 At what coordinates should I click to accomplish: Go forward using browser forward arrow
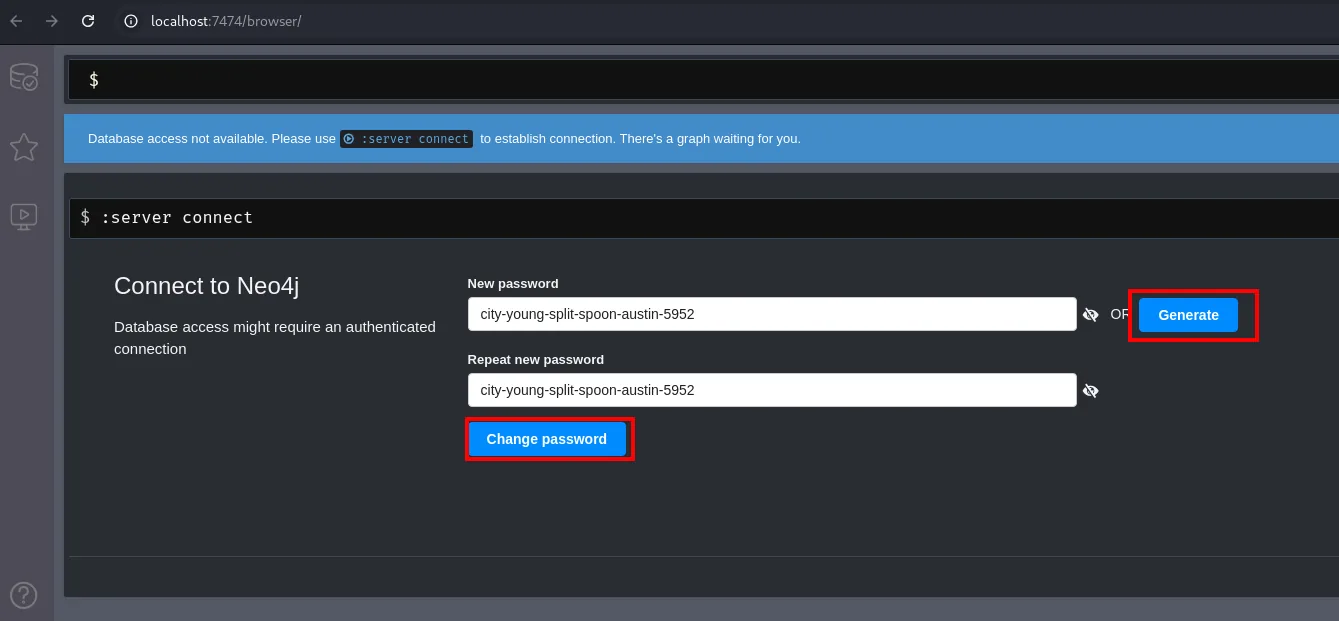52,21
